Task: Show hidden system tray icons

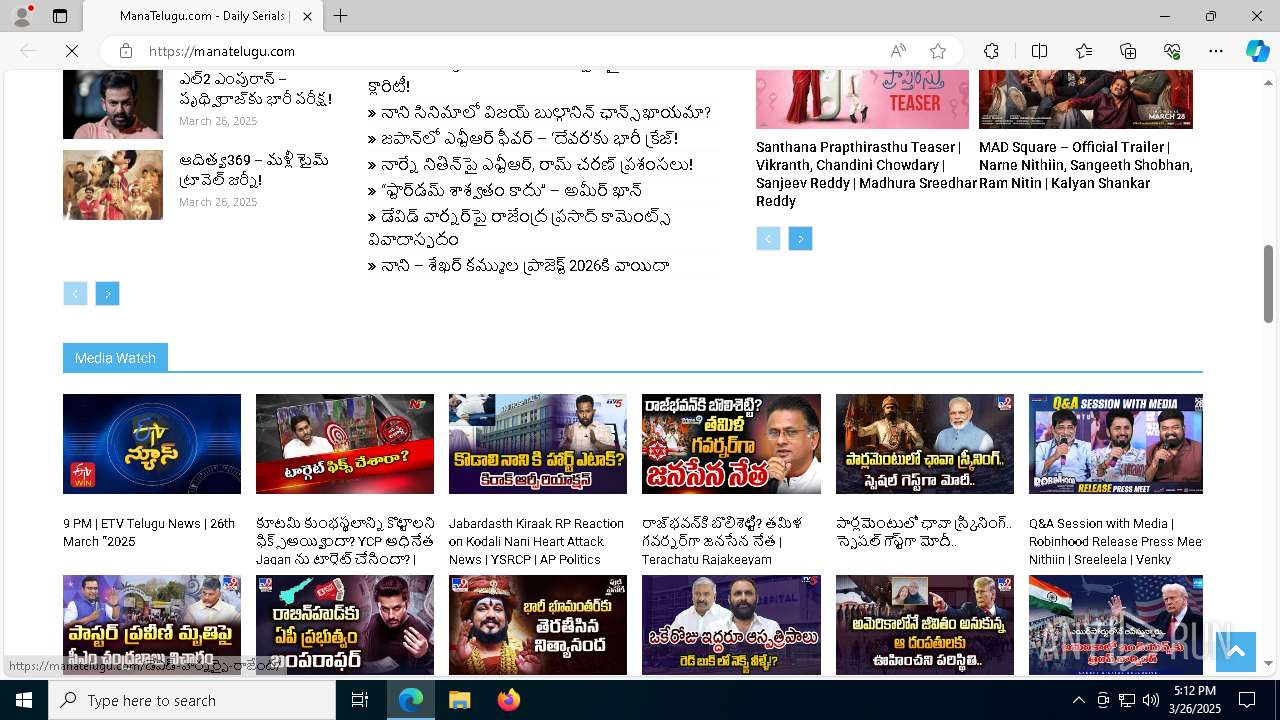Action: tap(1078, 700)
